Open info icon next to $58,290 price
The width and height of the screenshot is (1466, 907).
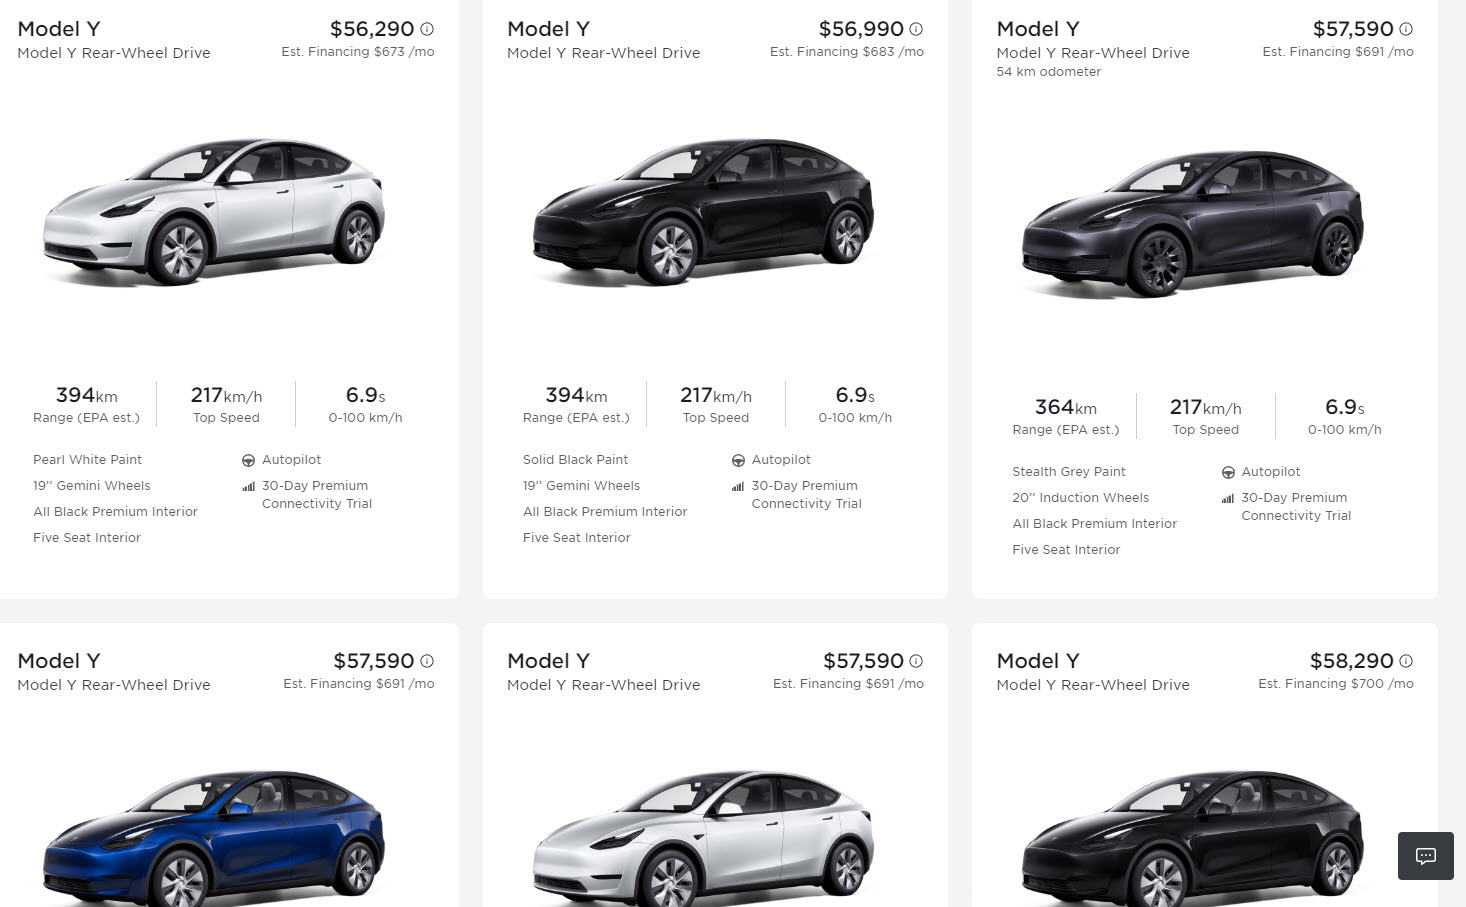click(1406, 661)
